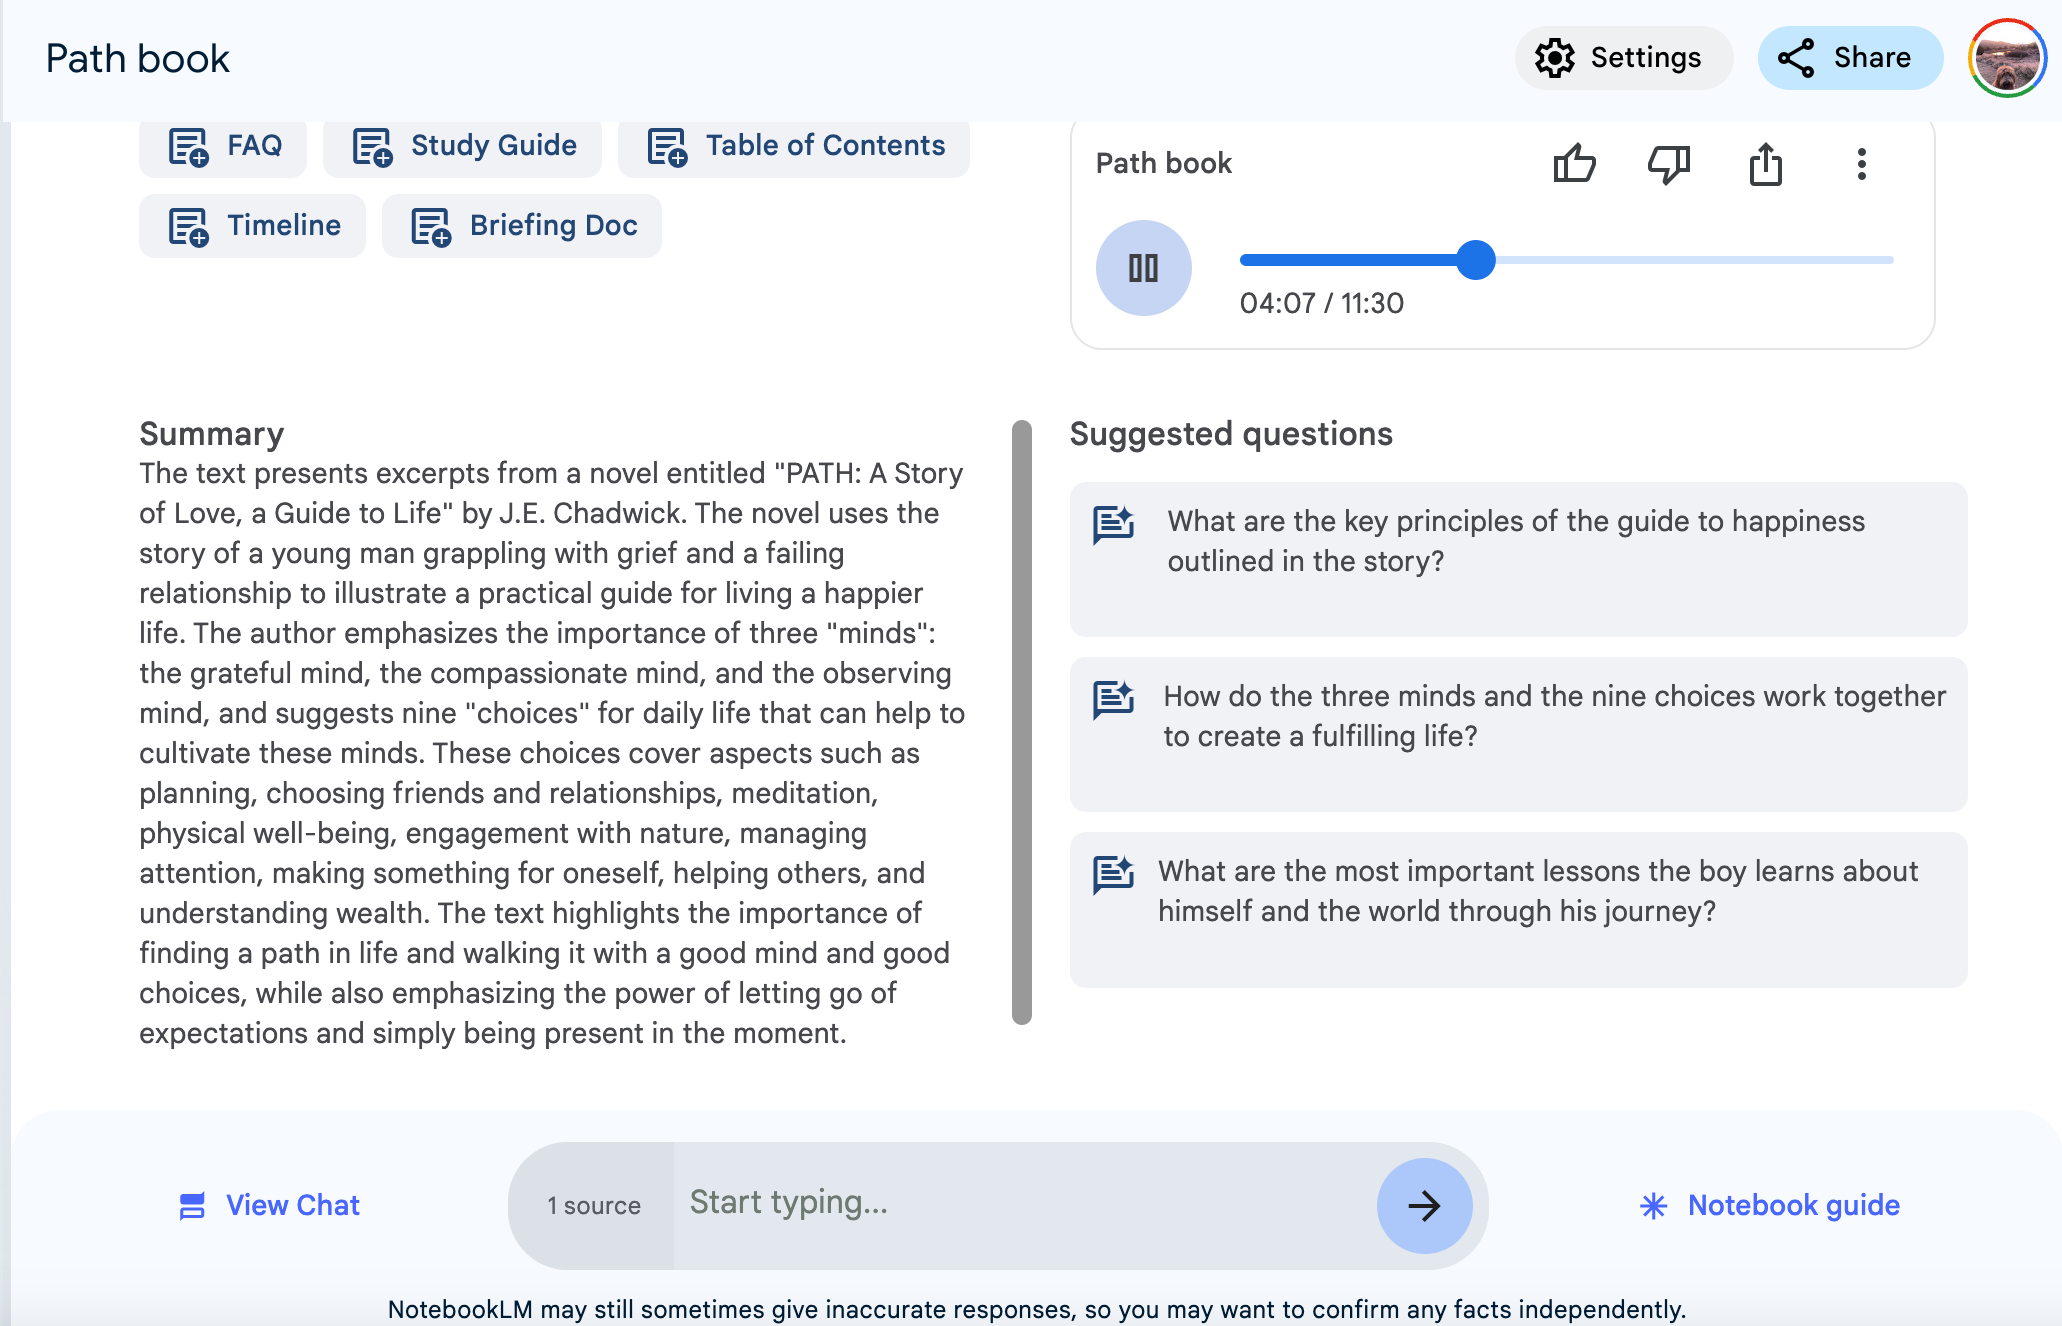Create a Study Guide
The height and width of the screenshot is (1326, 2062).
pos(463,146)
